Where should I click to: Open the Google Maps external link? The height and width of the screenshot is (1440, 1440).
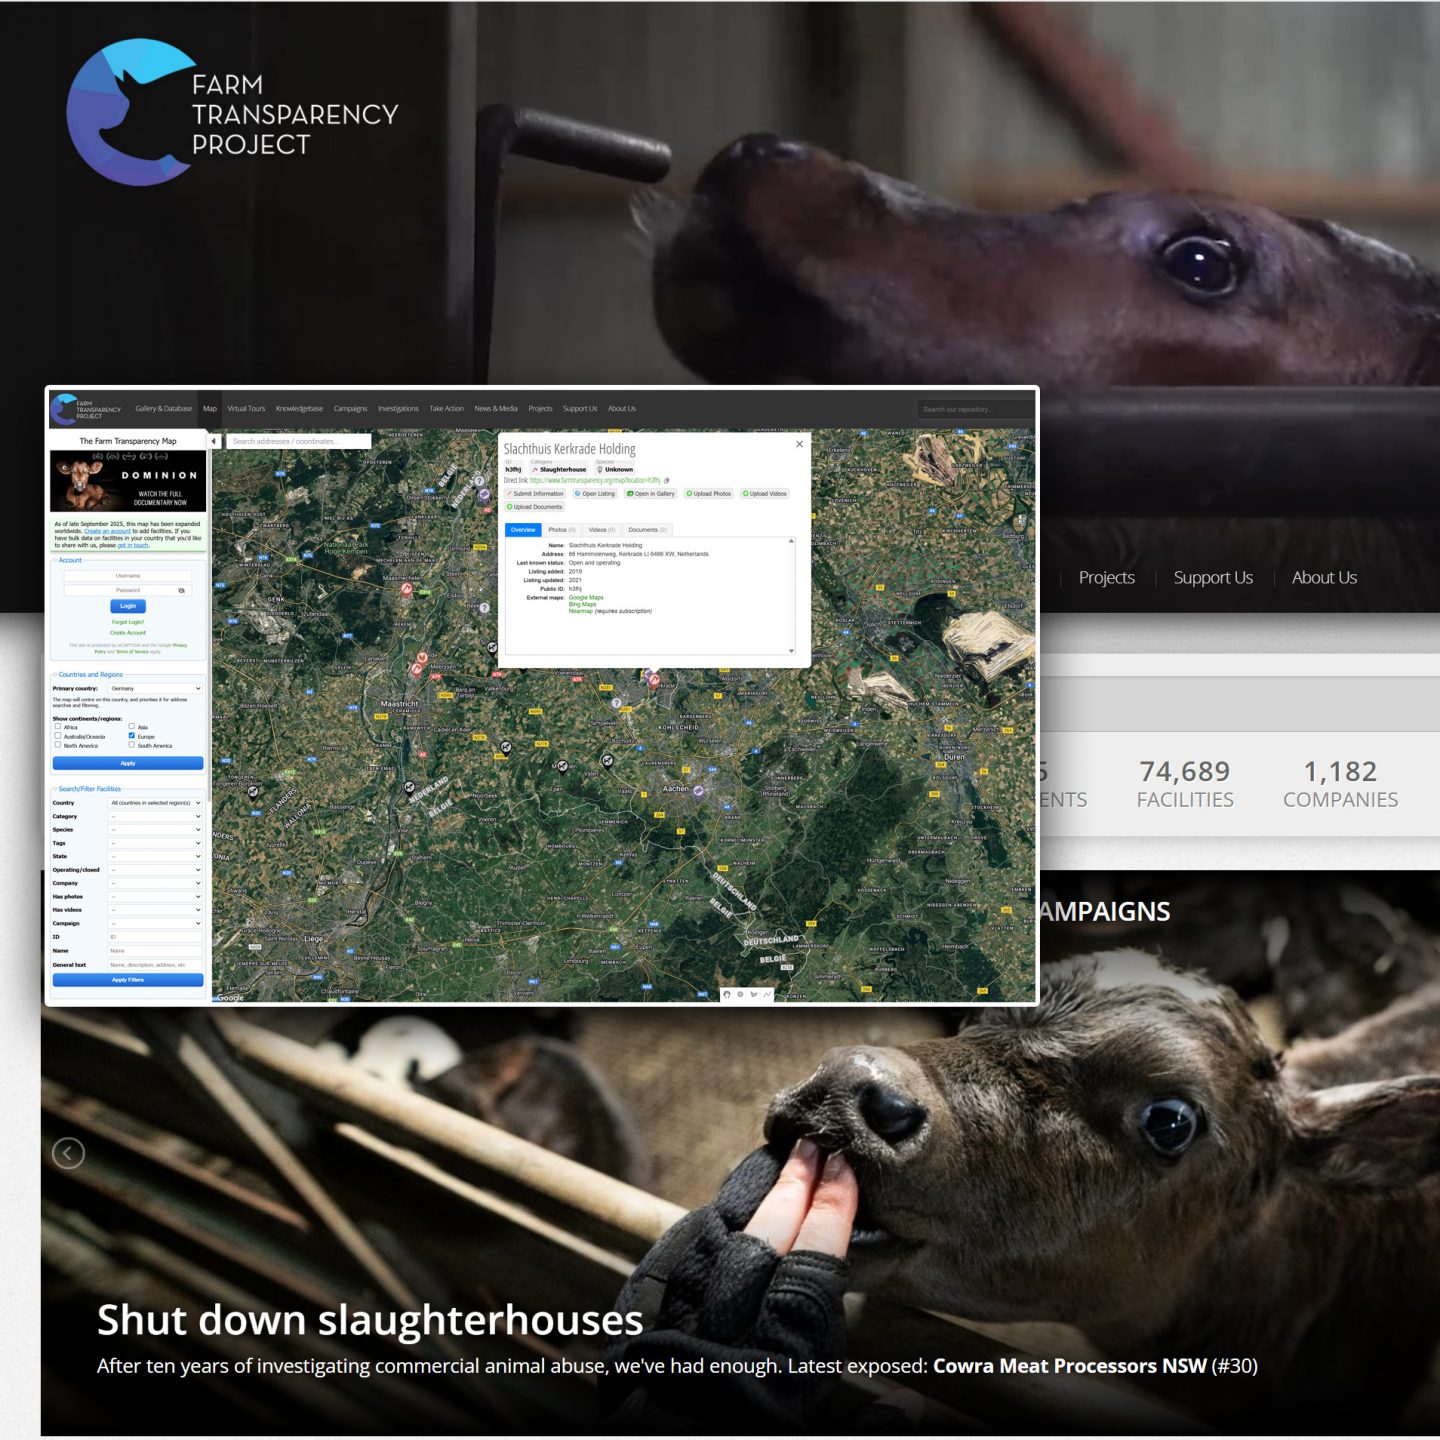[586, 598]
